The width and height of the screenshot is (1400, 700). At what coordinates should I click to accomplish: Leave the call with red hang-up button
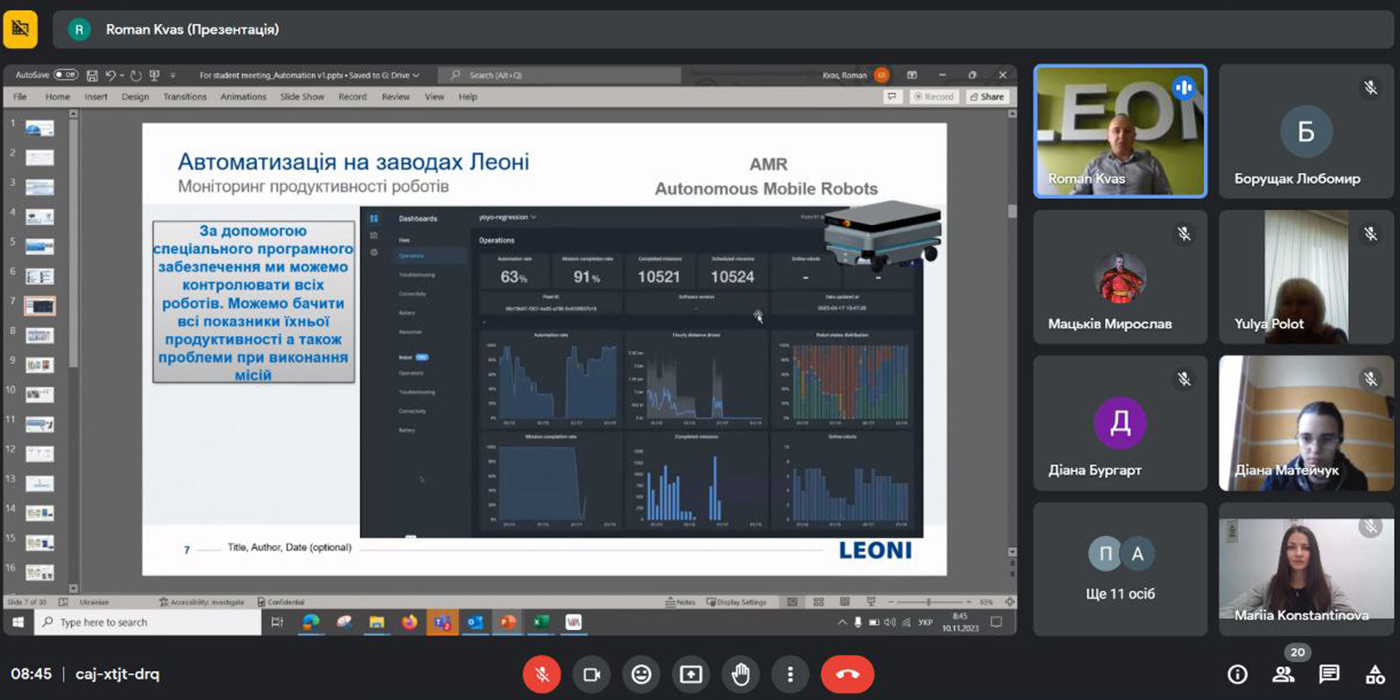point(847,674)
